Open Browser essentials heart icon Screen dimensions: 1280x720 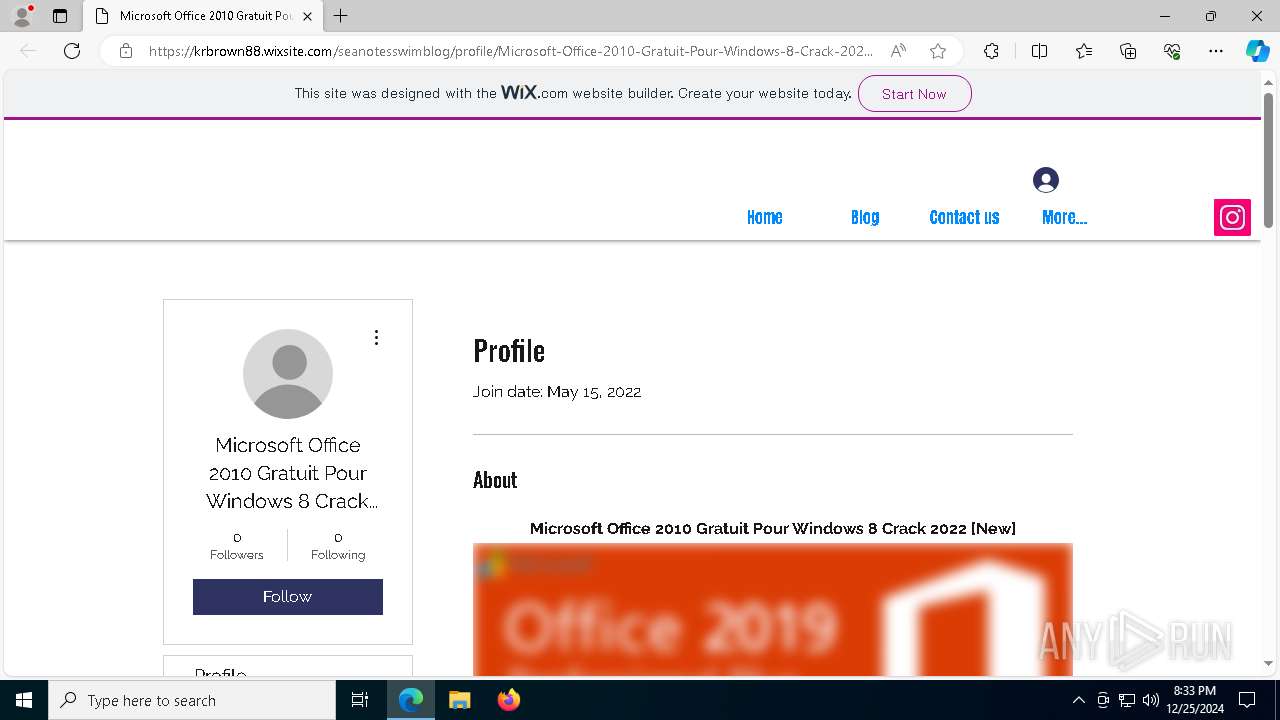[x=1172, y=51]
